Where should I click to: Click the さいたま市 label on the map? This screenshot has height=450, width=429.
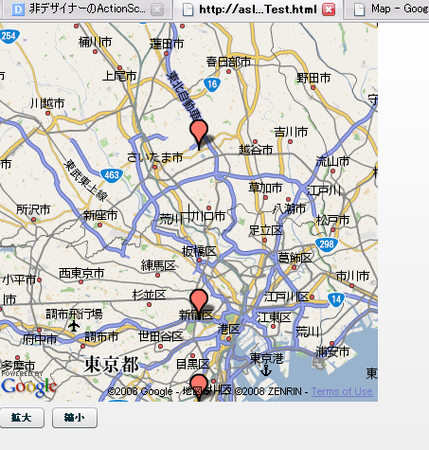pos(155,157)
